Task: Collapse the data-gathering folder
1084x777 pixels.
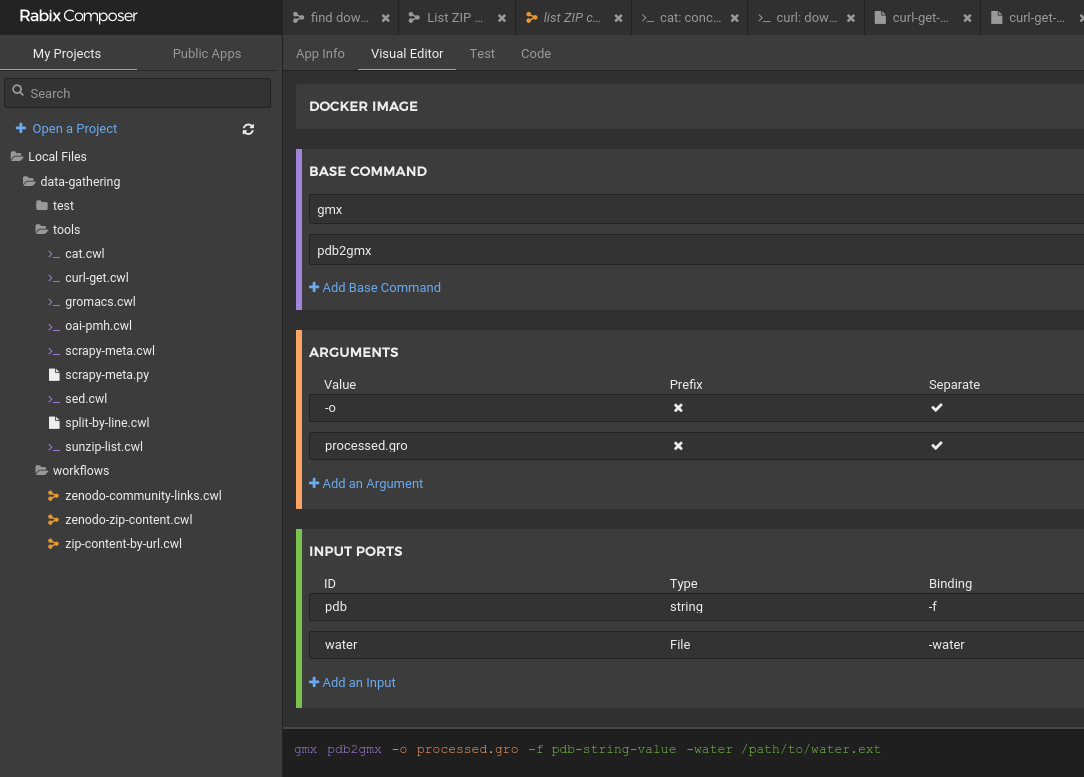Action: point(29,182)
